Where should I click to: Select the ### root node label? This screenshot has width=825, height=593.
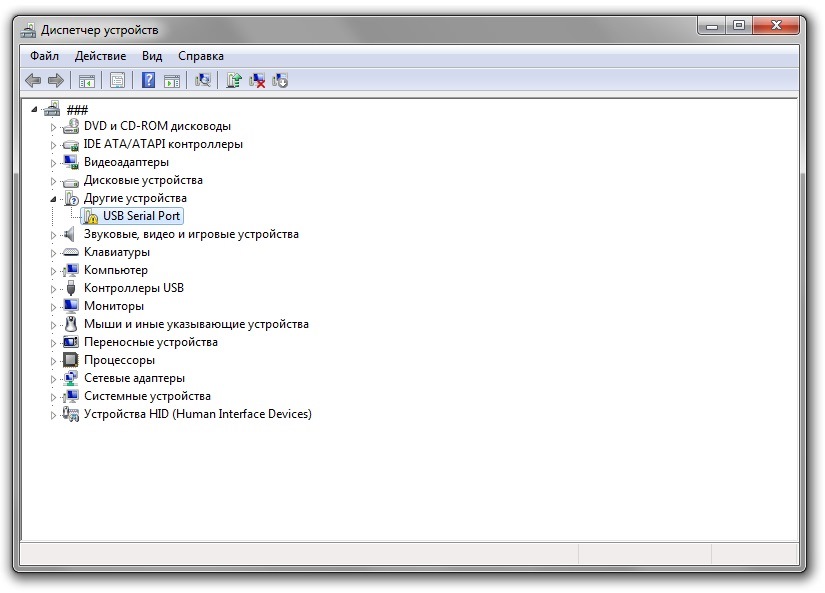(77, 109)
